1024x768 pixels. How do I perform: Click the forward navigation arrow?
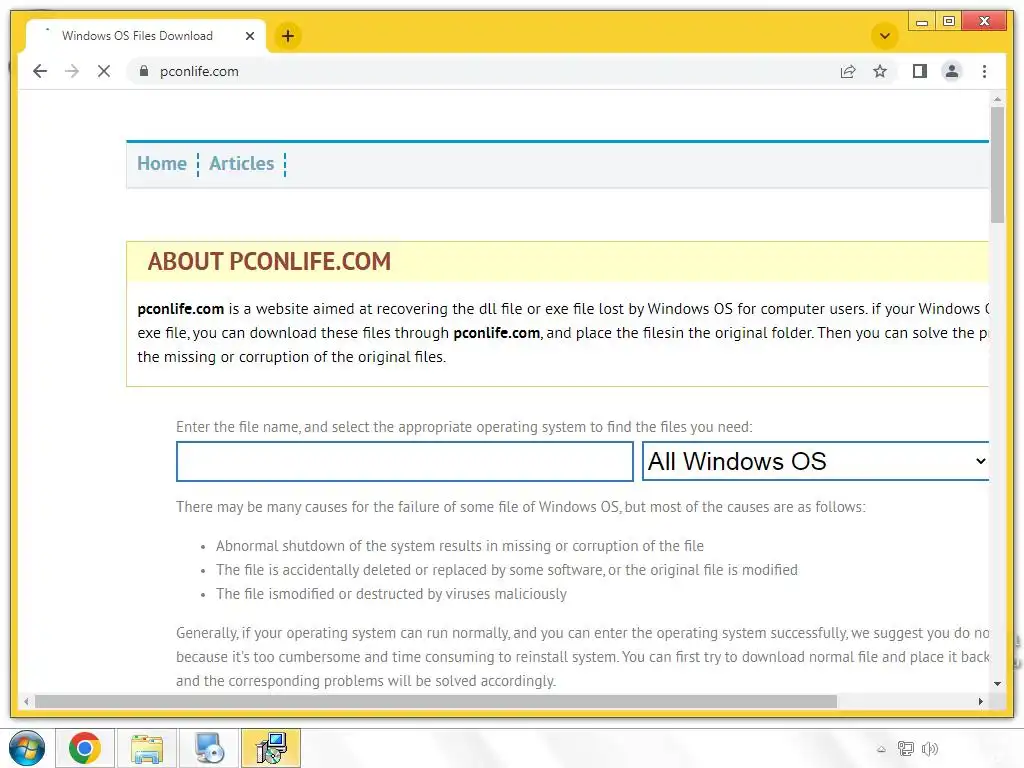click(72, 71)
